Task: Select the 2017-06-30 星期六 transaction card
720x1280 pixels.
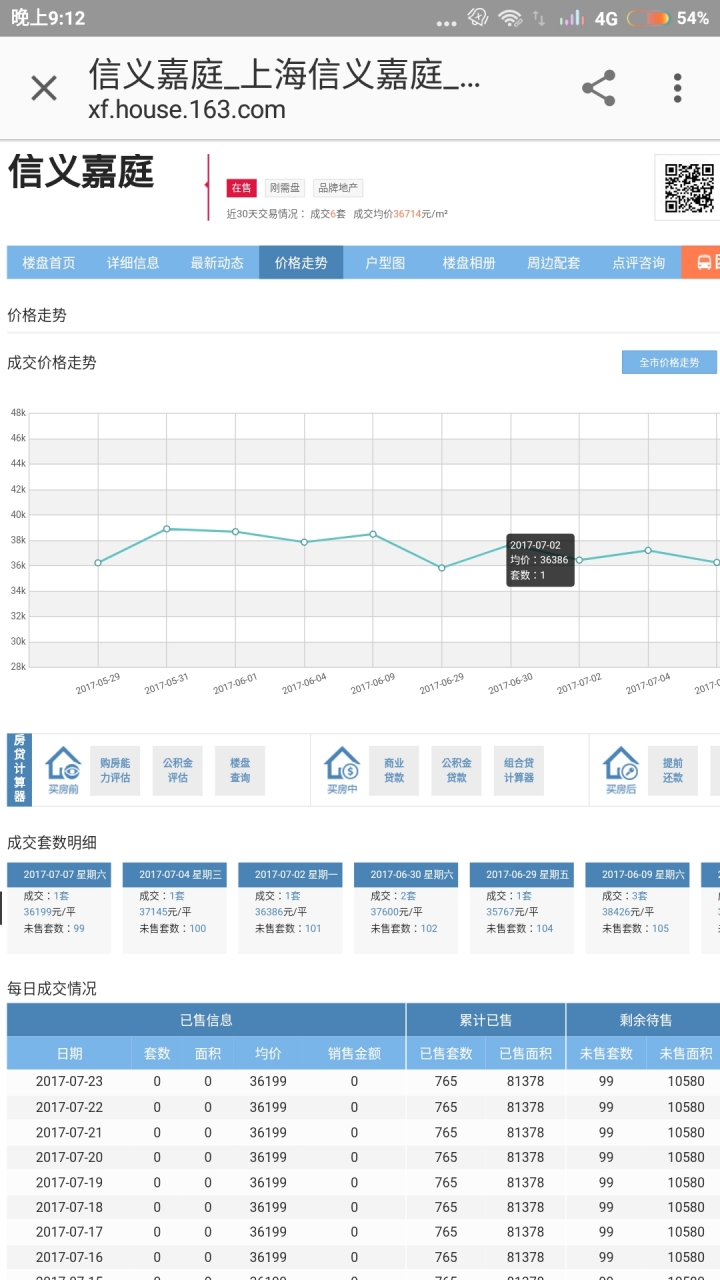Action: point(406,908)
